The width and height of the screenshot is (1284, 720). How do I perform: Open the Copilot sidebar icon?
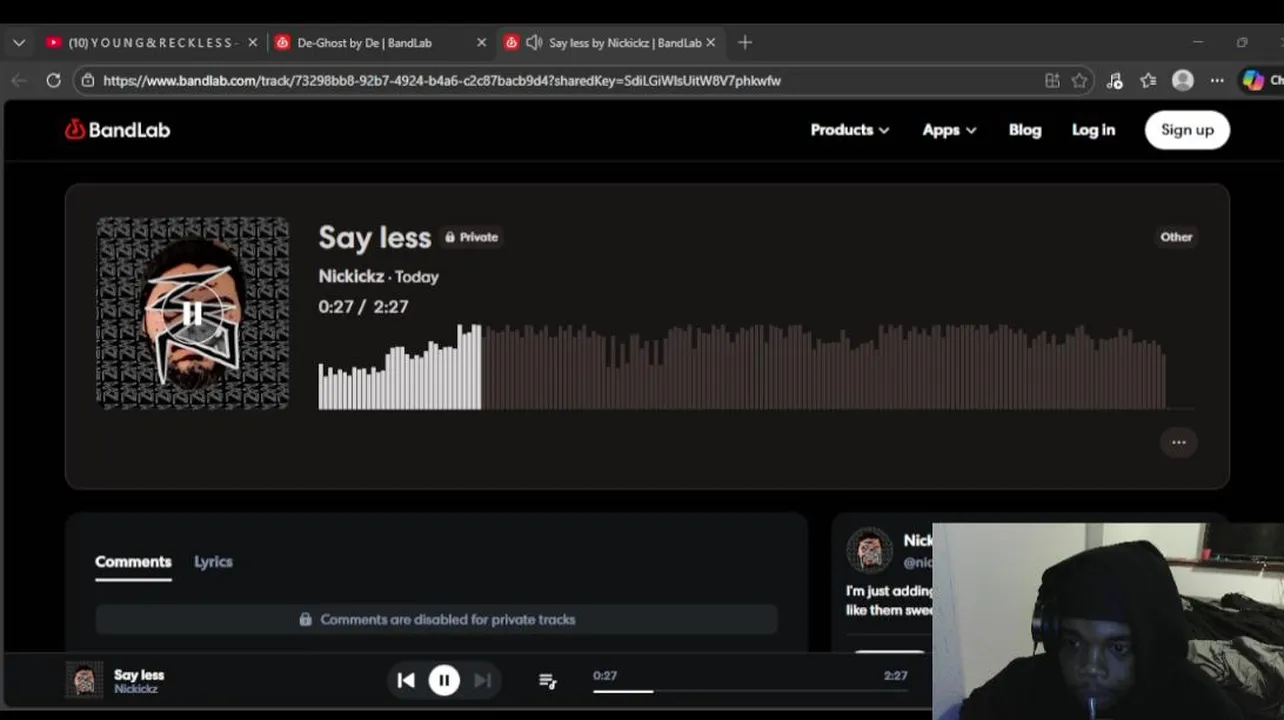click(1253, 81)
